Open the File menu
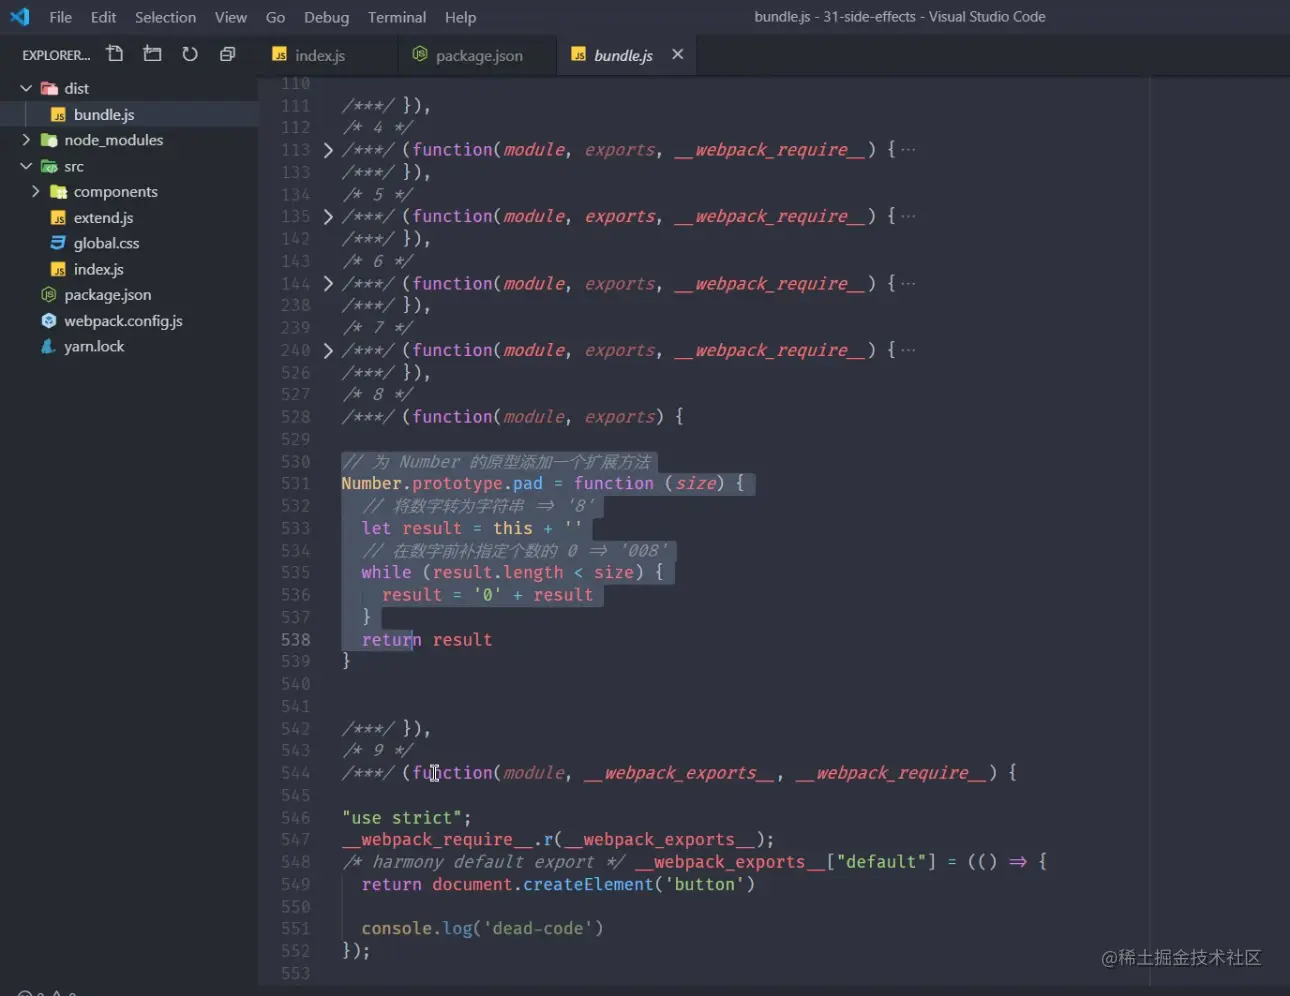Image resolution: width=1290 pixels, height=996 pixels. (61, 17)
